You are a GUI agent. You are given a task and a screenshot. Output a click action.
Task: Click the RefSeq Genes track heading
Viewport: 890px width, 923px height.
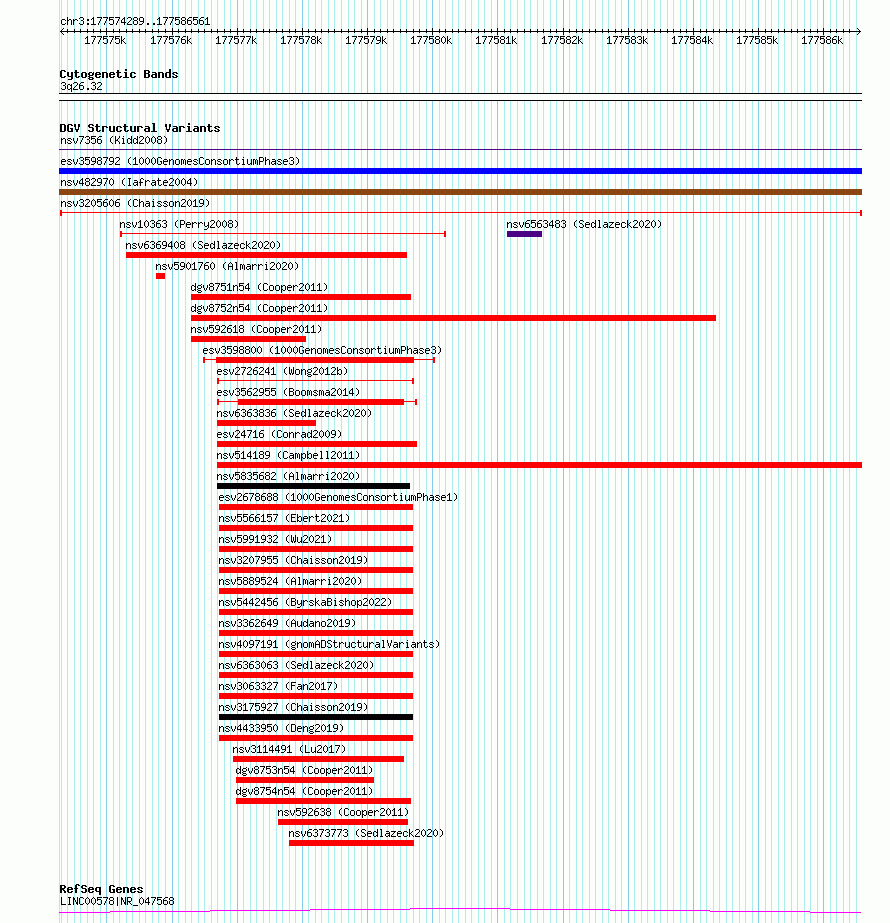coord(101,889)
